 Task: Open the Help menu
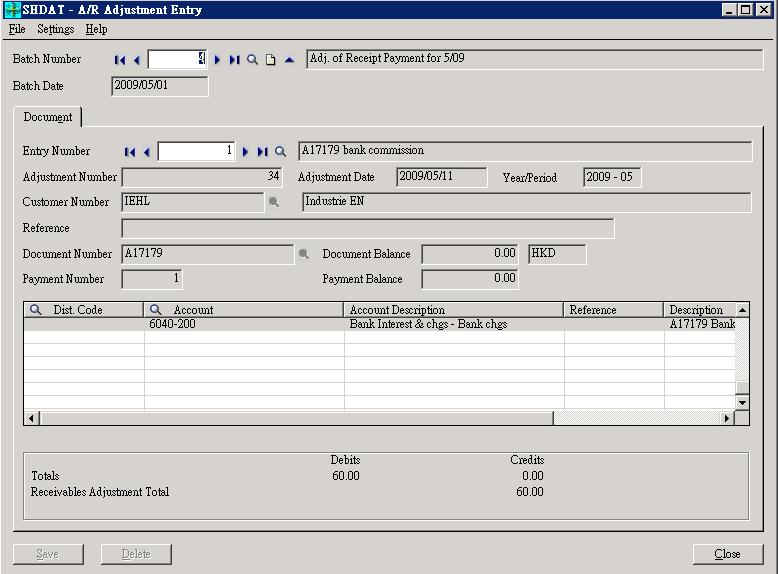coord(96,30)
